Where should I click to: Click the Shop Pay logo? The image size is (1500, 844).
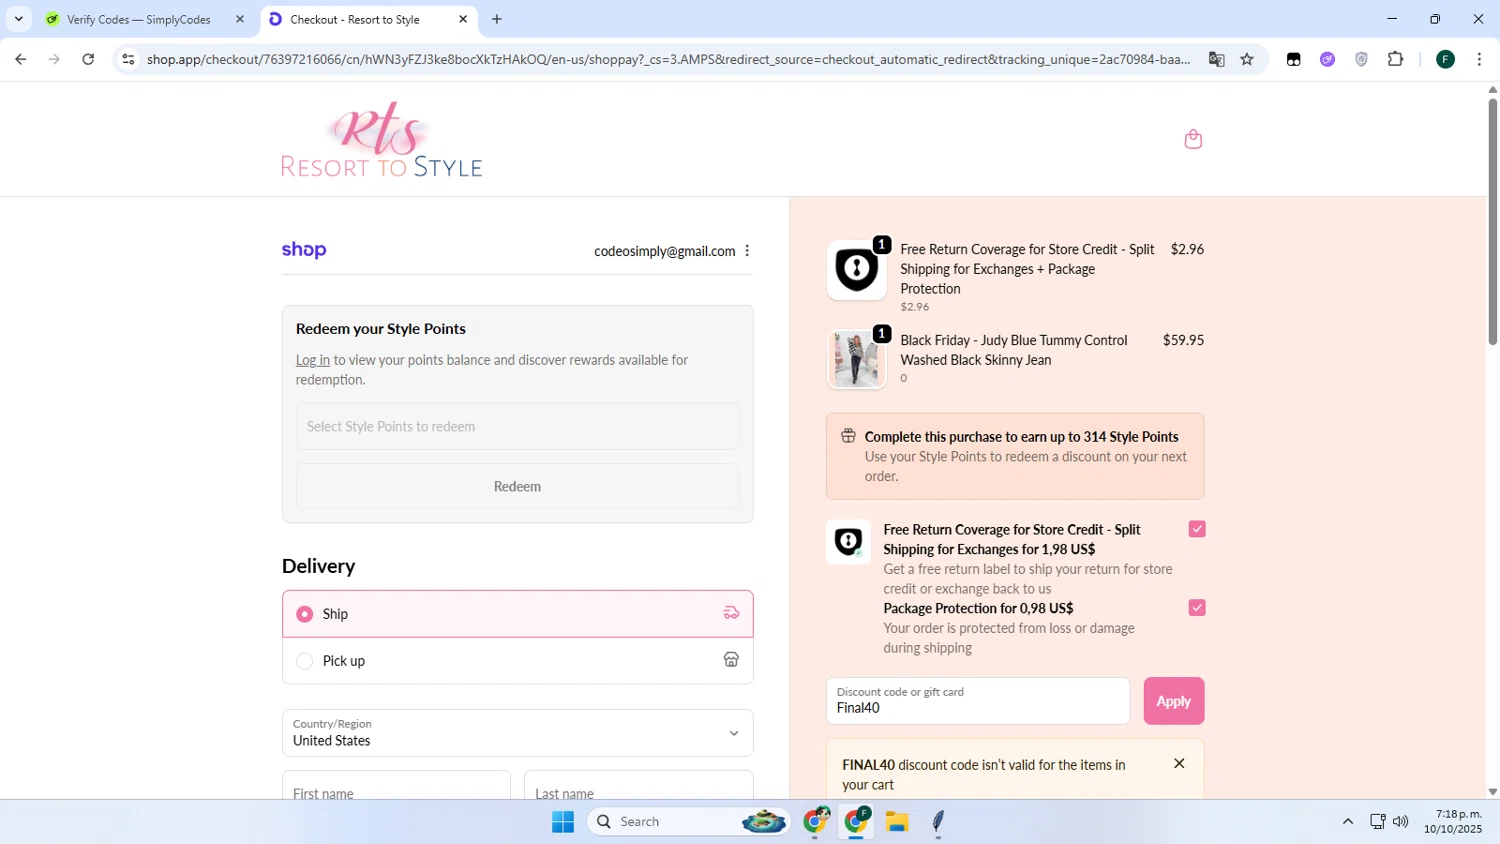(304, 250)
